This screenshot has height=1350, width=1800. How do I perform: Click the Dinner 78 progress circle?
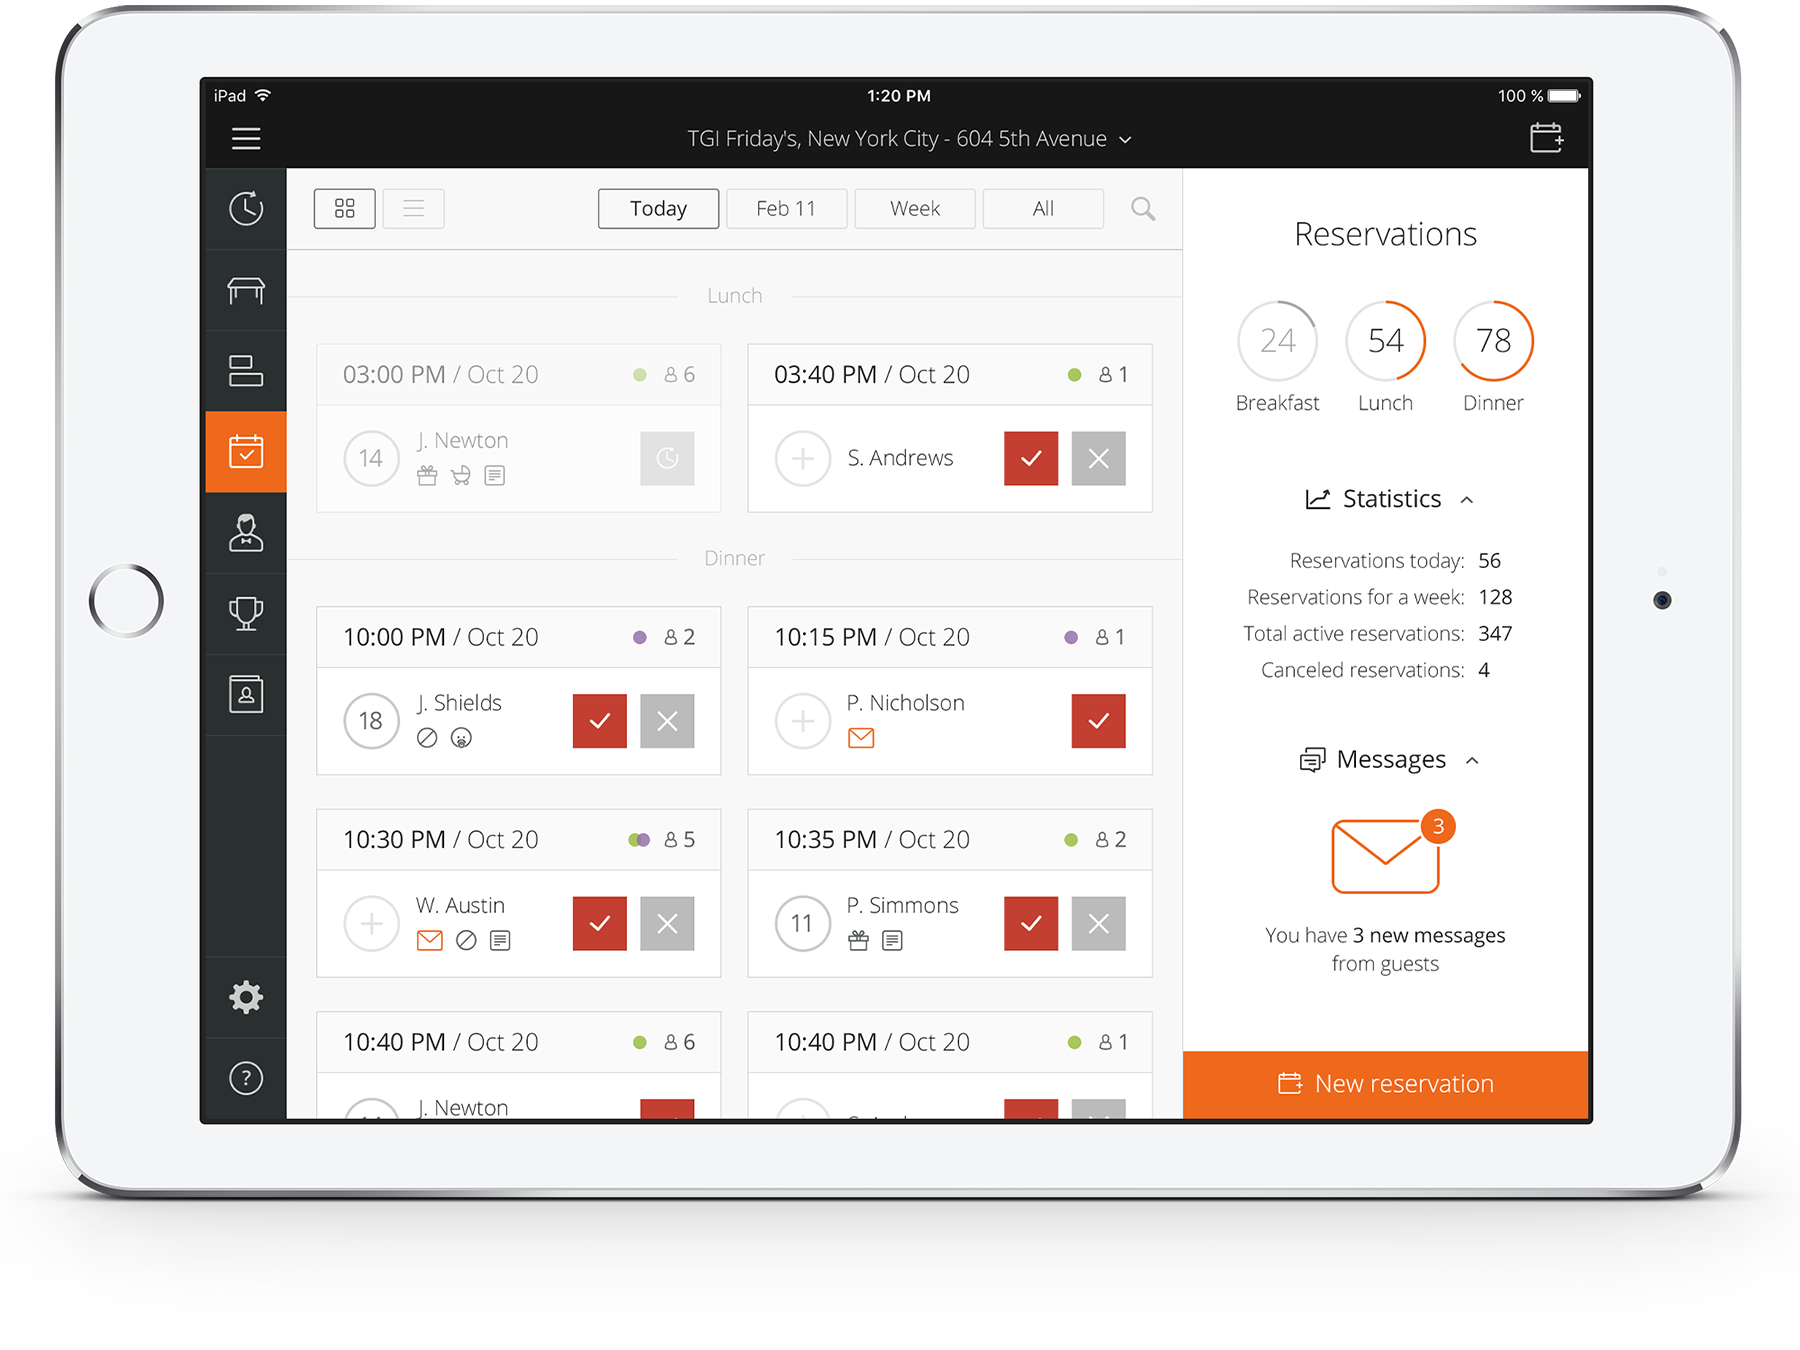[x=1494, y=341]
